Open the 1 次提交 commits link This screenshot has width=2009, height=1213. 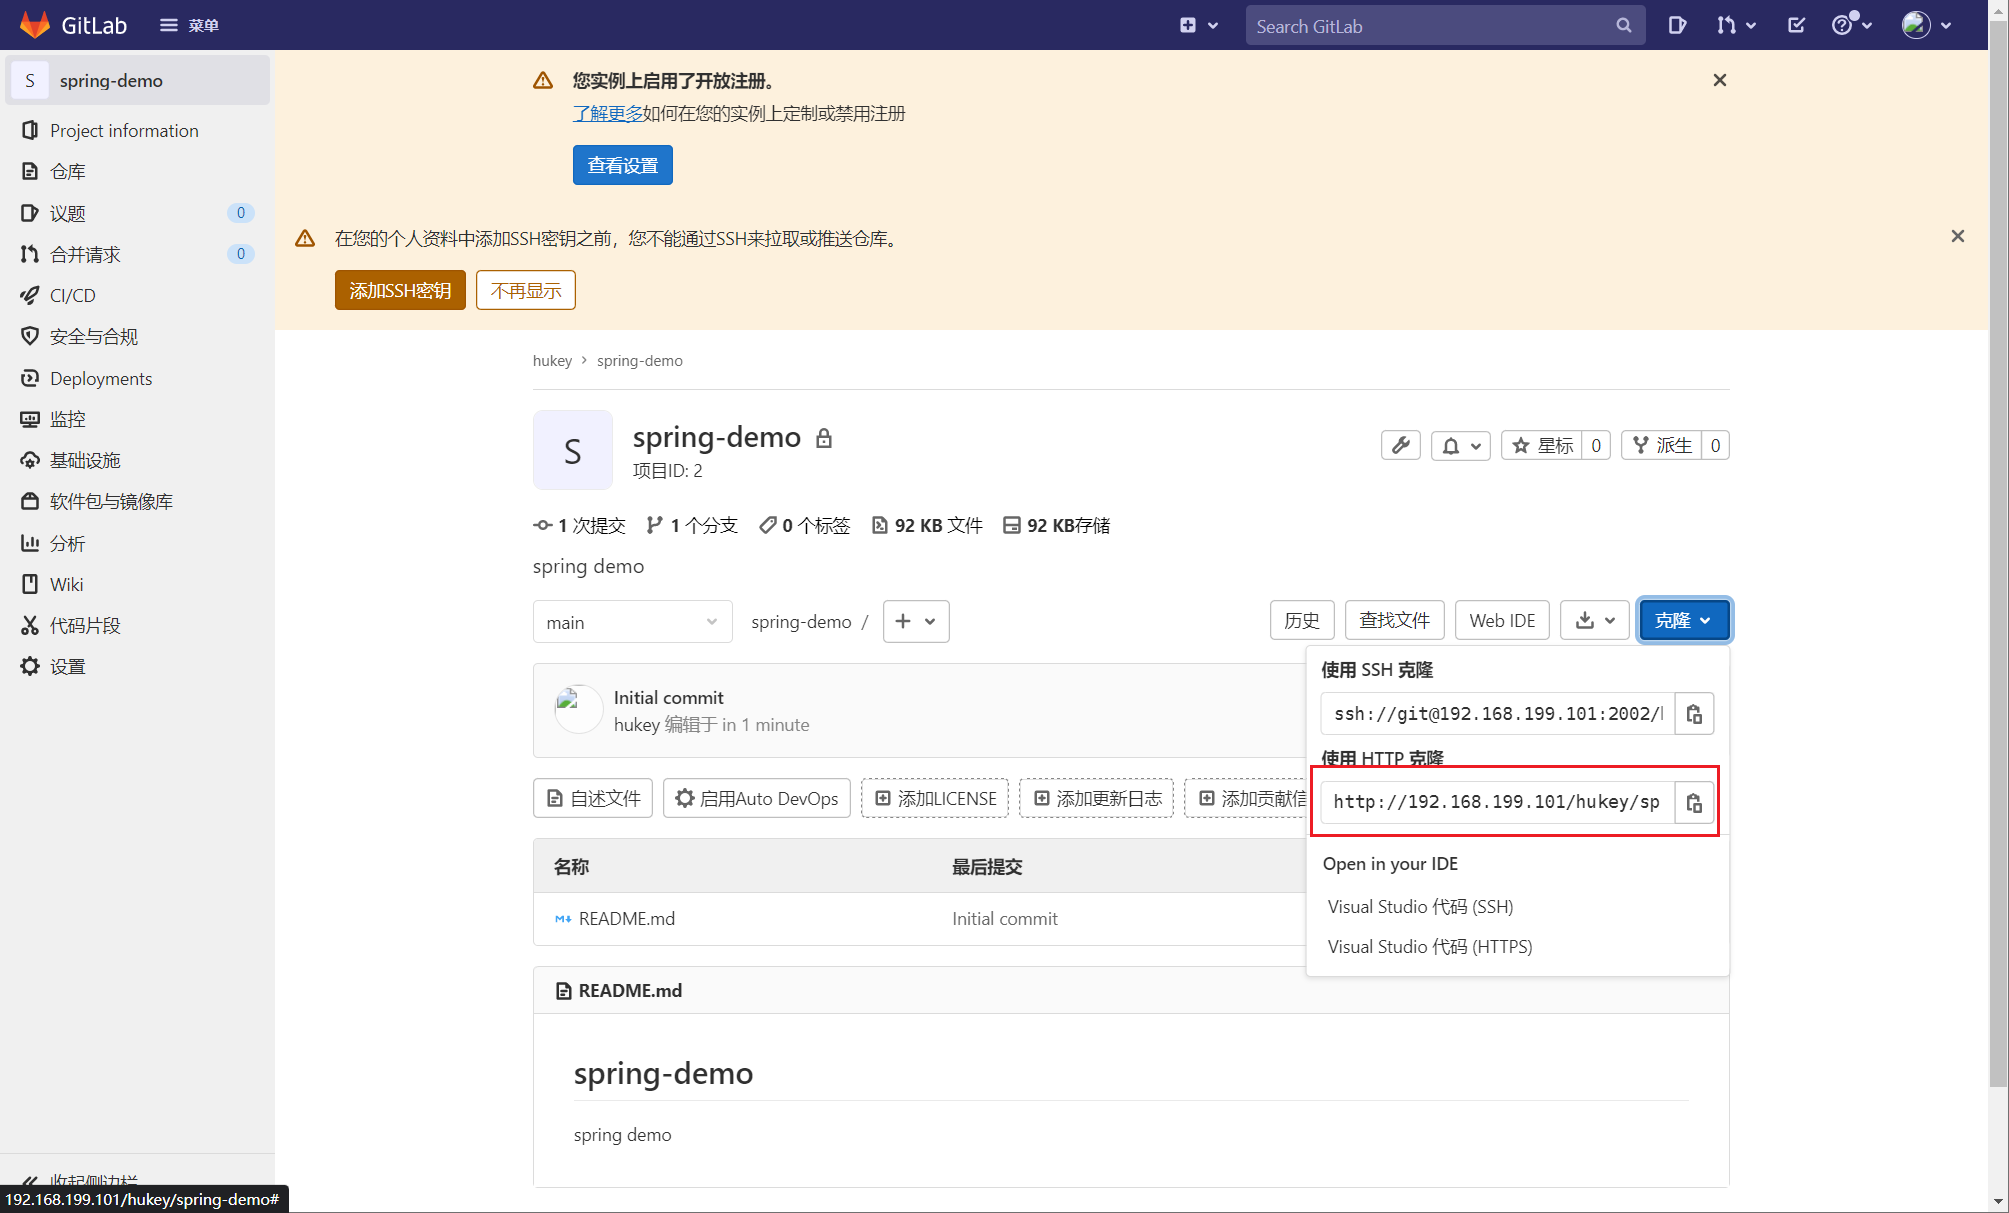(x=579, y=525)
